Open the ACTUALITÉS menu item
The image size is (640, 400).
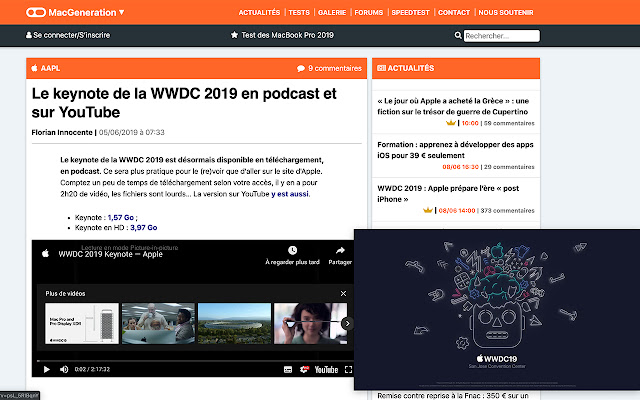tap(259, 12)
